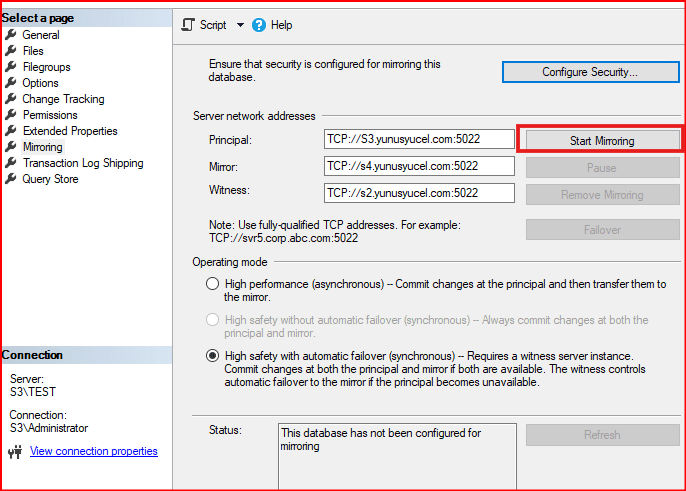Open the Transaction Log Shipping page
This screenshot has width=686, height=491.
[x=83, y=163]
